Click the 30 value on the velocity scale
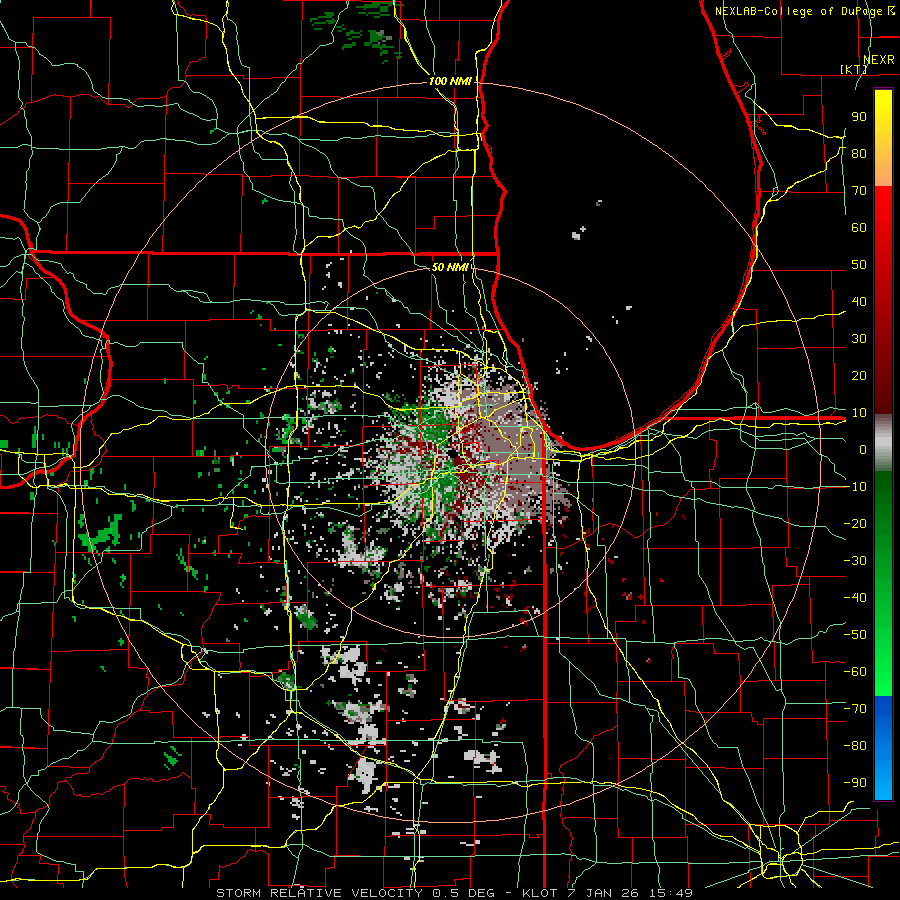Screen dimensions: 900x900 coord(859,339)
